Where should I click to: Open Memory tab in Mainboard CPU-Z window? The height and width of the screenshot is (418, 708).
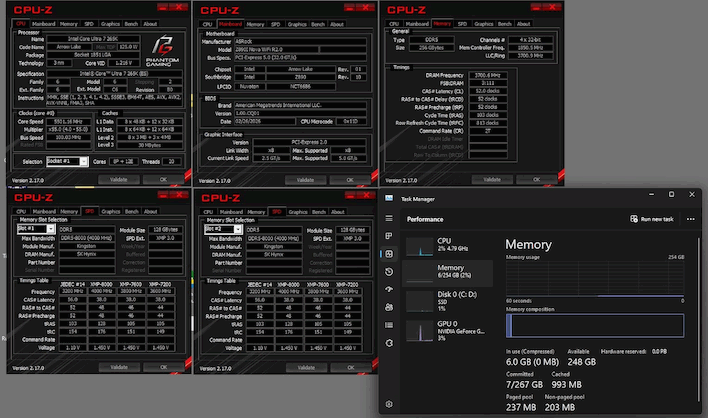pyautogui.click(x=255, y=24)
